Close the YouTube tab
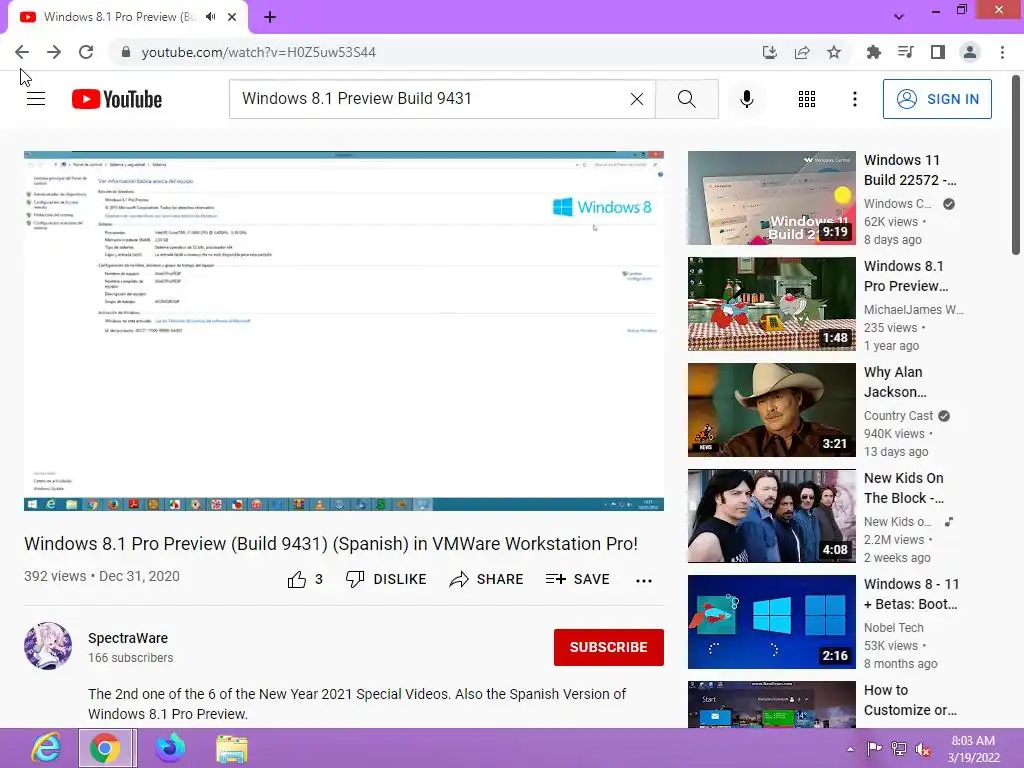Screen dimensions: 1024x768 [x=232, y=17]
